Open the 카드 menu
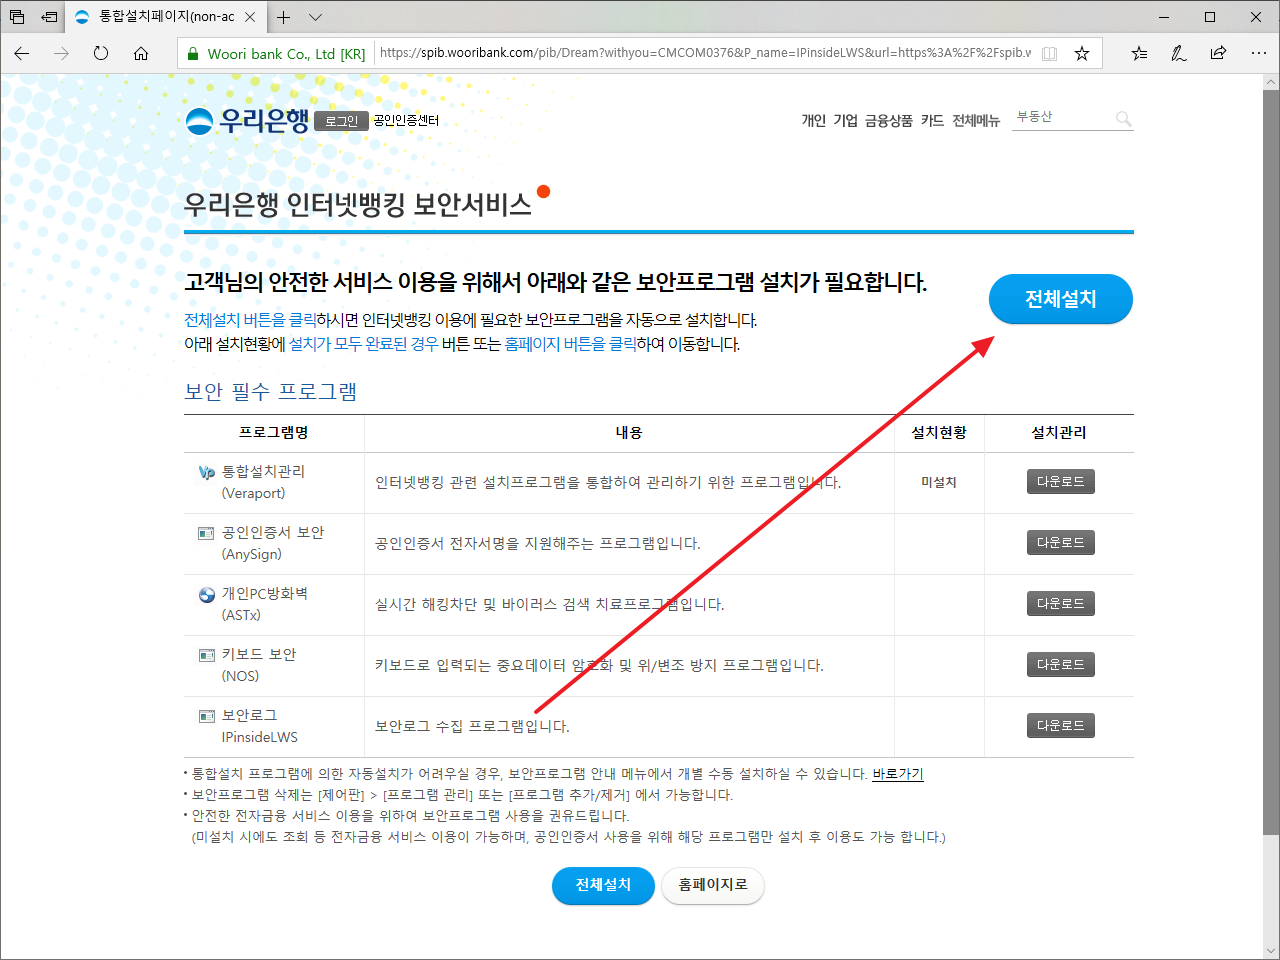 pos(932,120)
